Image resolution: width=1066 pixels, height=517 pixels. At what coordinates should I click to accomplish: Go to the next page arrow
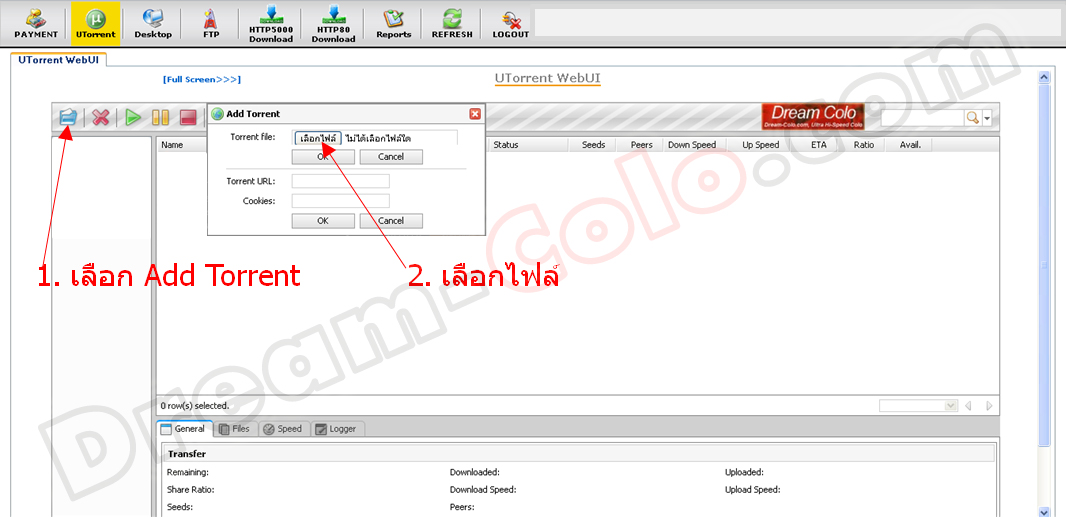989,405
